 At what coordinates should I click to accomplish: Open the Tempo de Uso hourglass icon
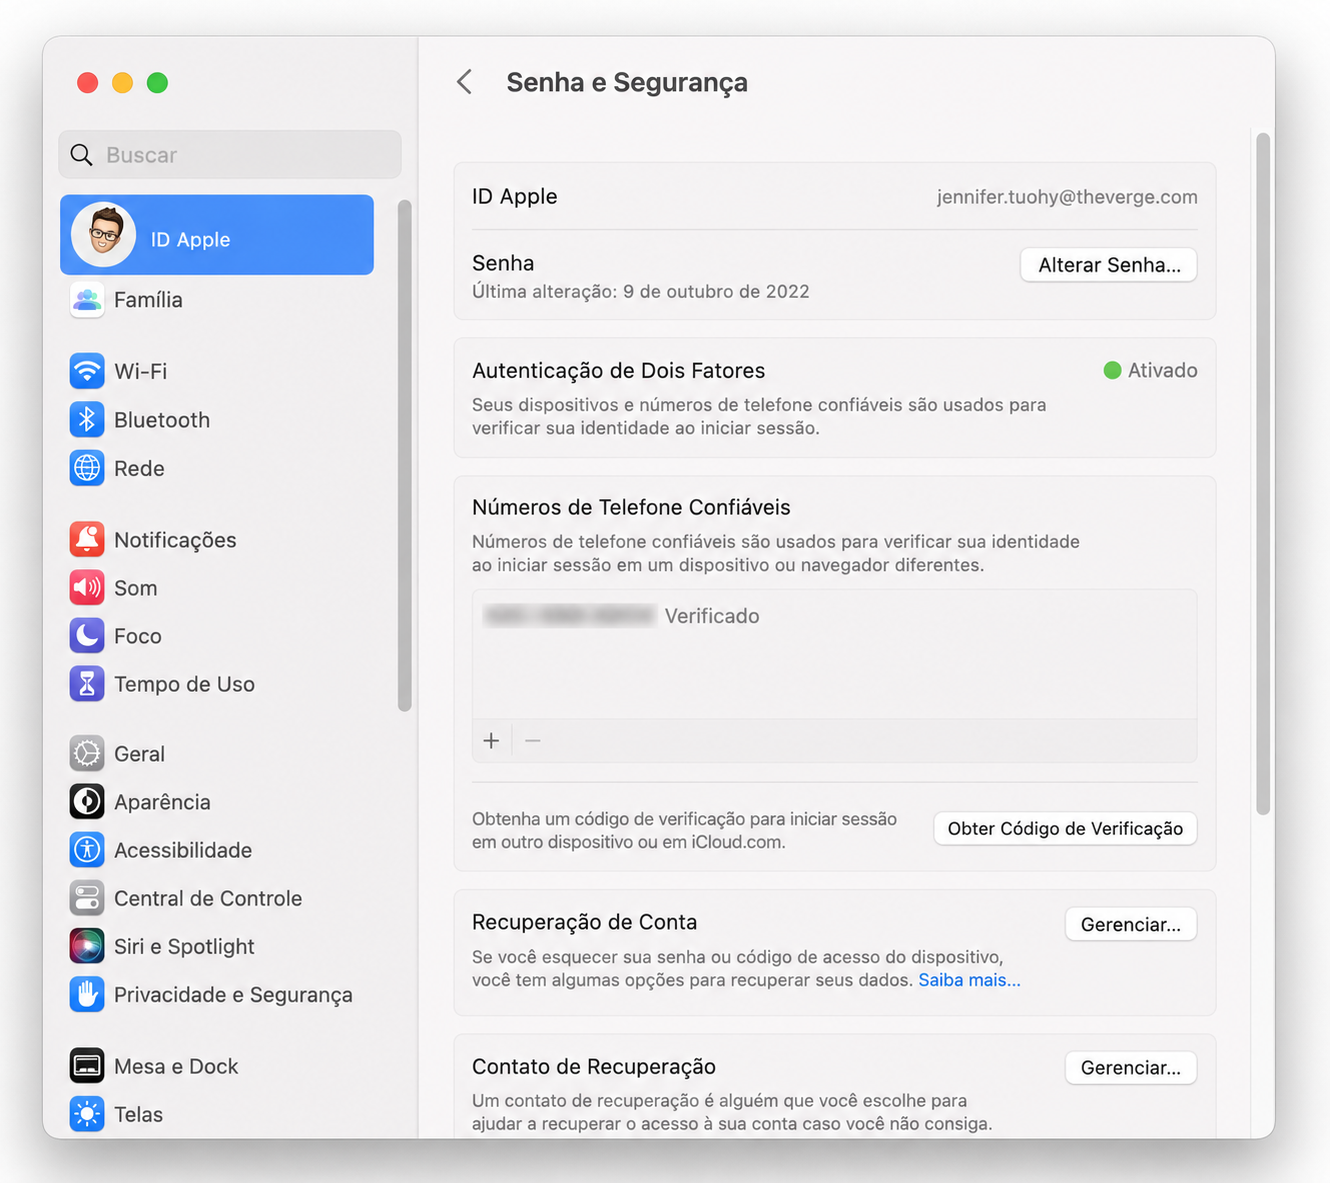coord(87,683)
